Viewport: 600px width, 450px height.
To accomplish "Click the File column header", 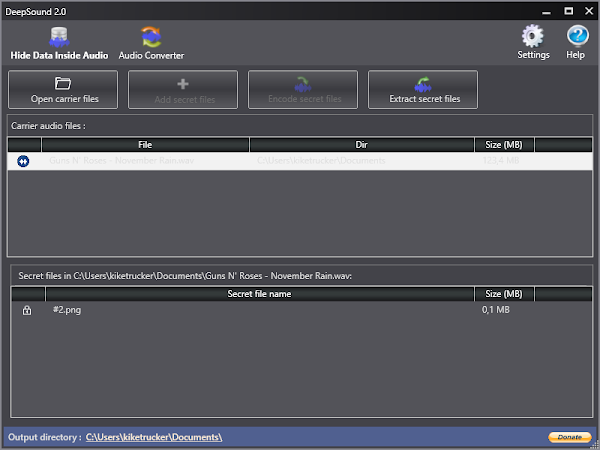I will click(x=145, y=145).
